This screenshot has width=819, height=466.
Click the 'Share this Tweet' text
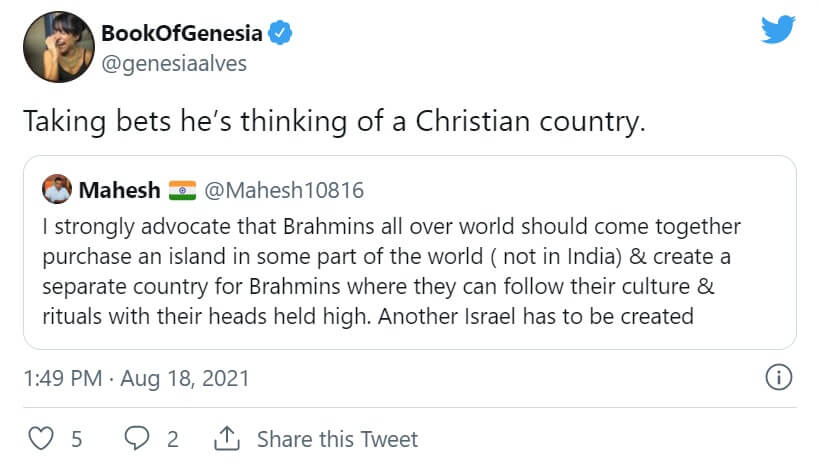(337, 439)
